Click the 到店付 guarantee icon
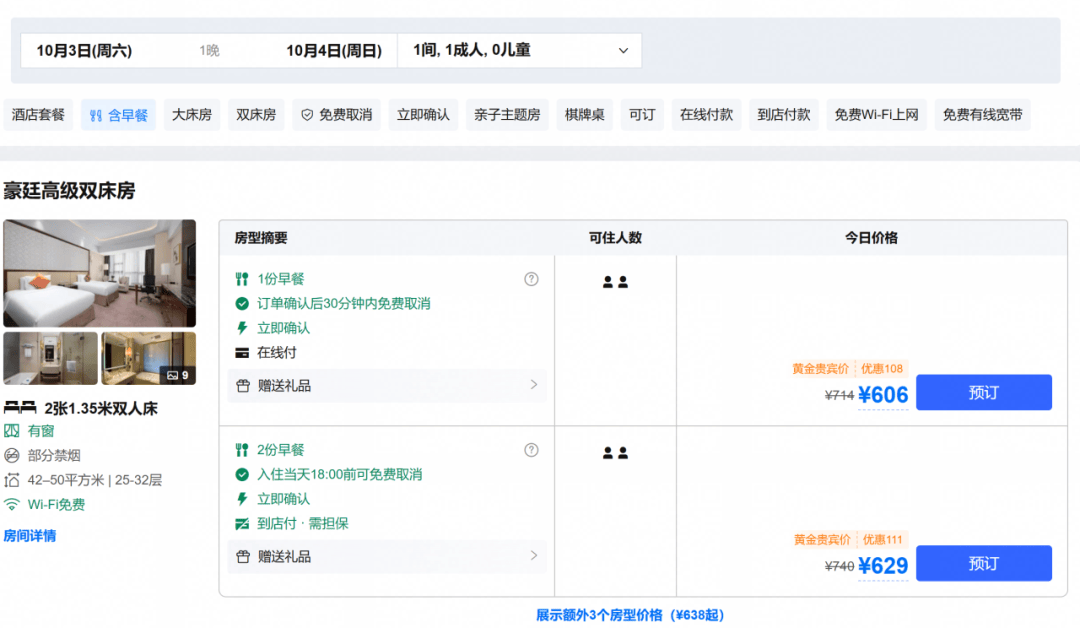 tap(242, 524)
